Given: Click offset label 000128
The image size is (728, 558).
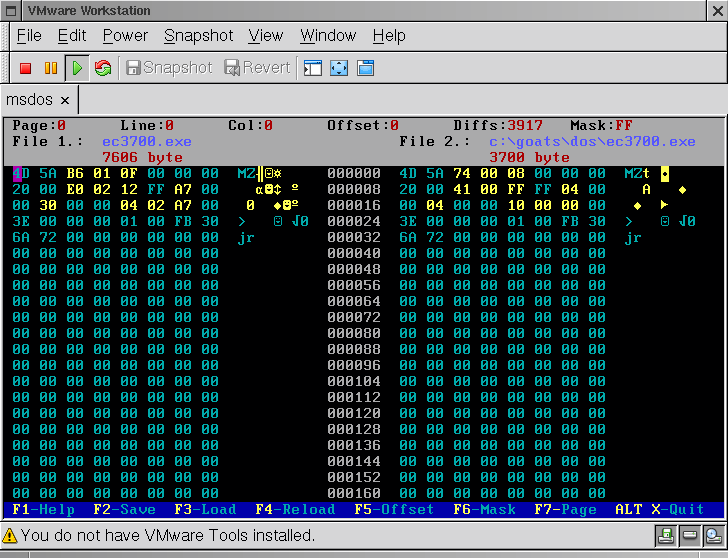Looking at the screenshot, I should [x=354, y=429].
